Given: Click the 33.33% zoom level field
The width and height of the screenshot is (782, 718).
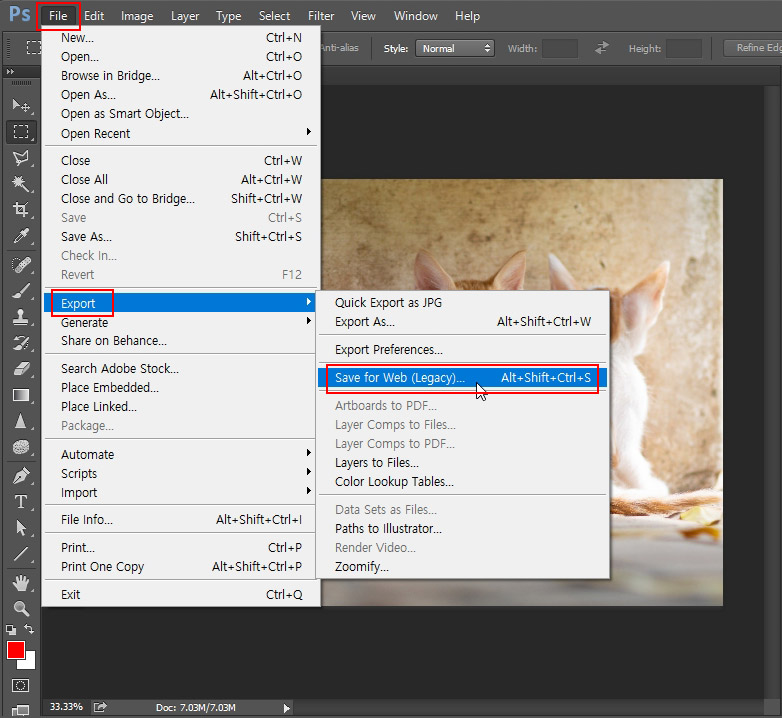Looking at the screenshot, I should [x=66, y=707].
